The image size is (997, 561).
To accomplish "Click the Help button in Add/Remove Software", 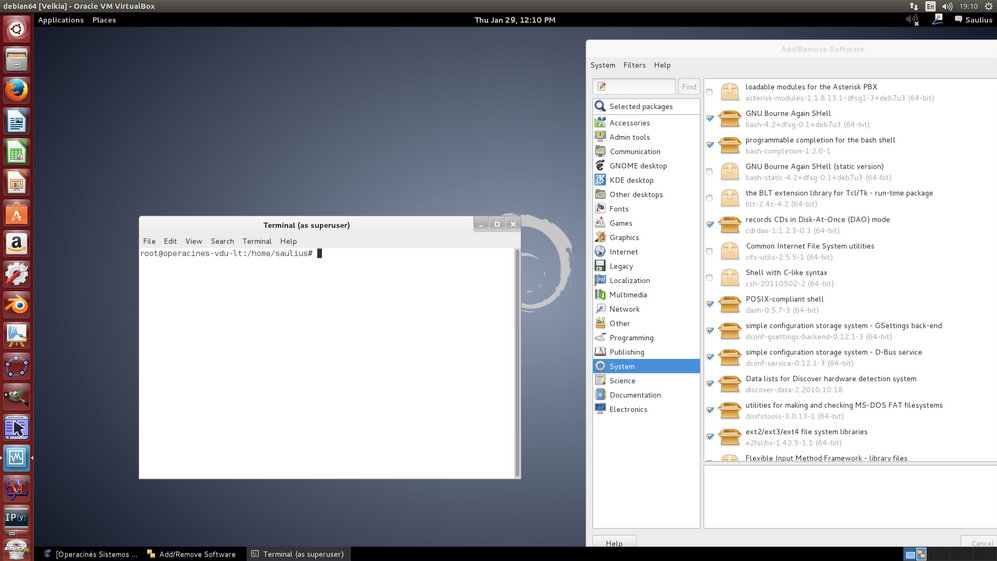I will pyautogui.click(x=614, y=543).
